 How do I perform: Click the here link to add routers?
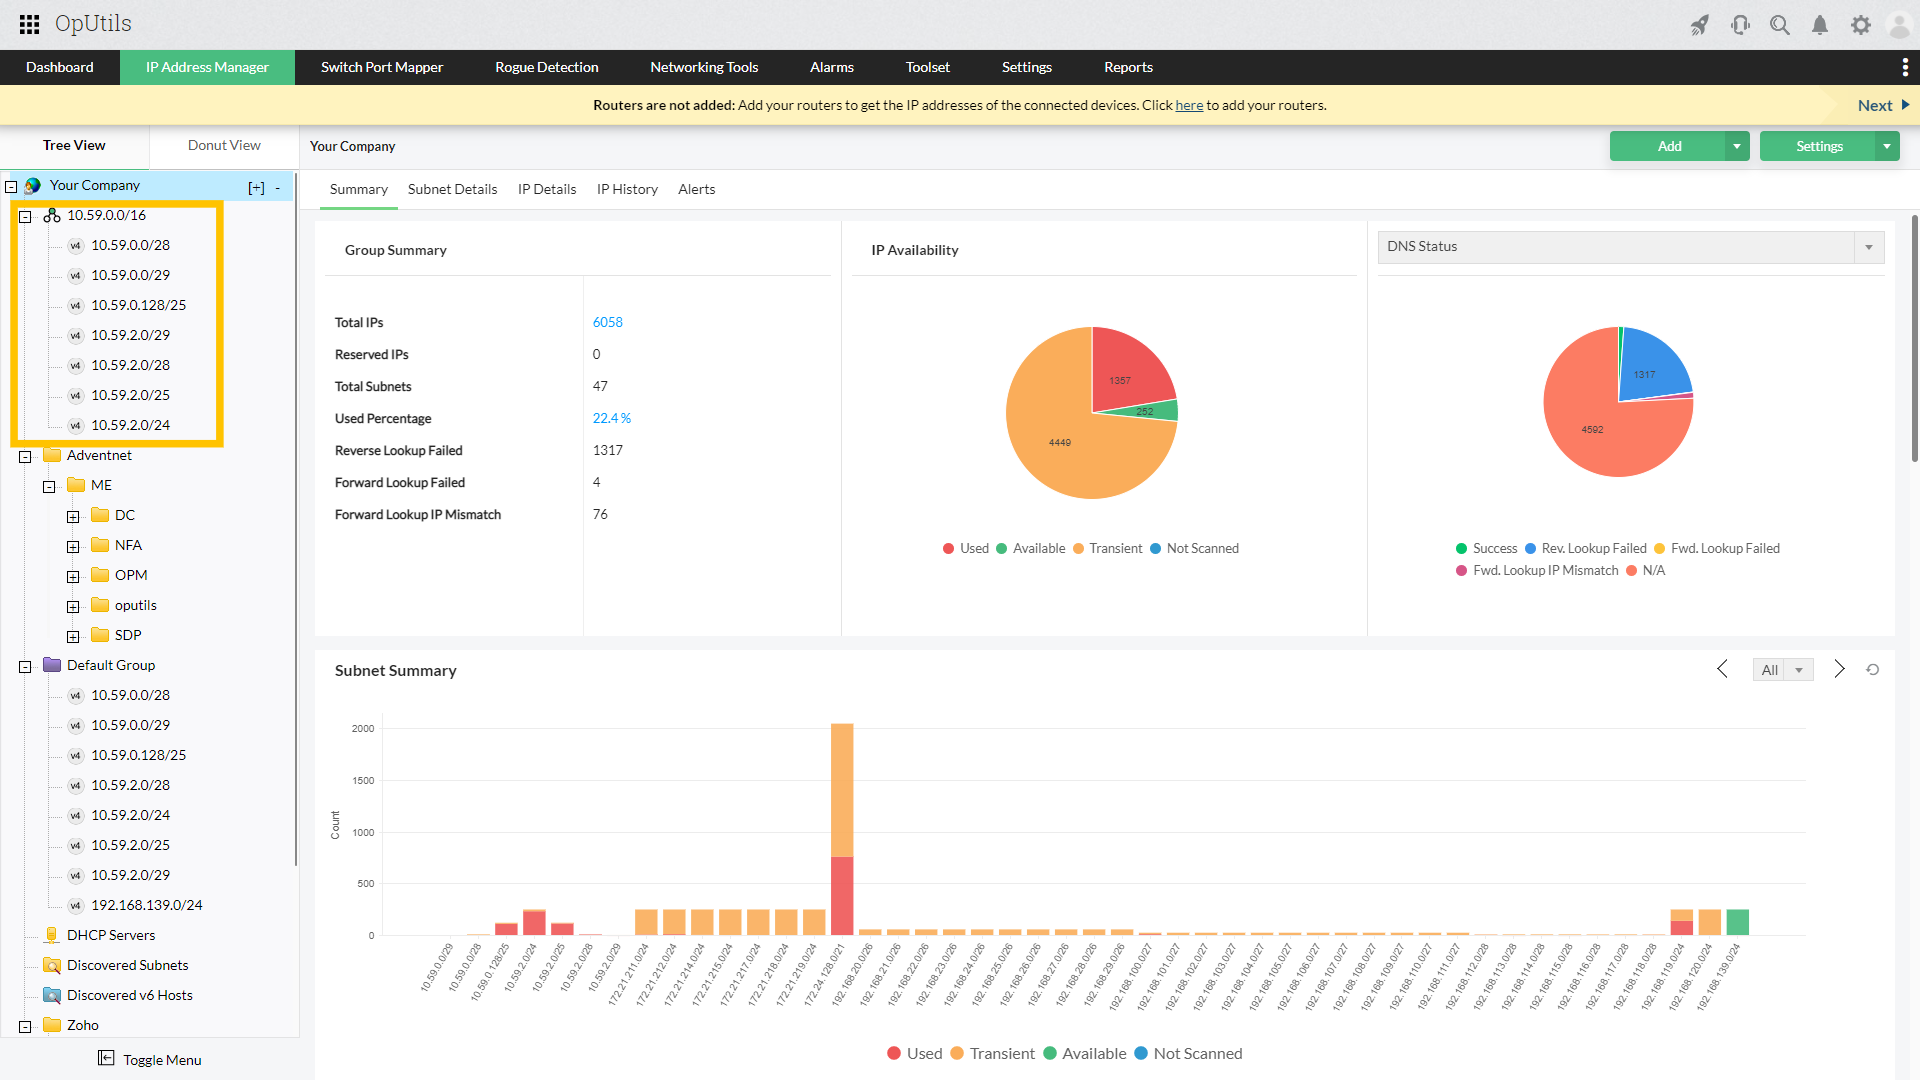(x=1189, y=105)
